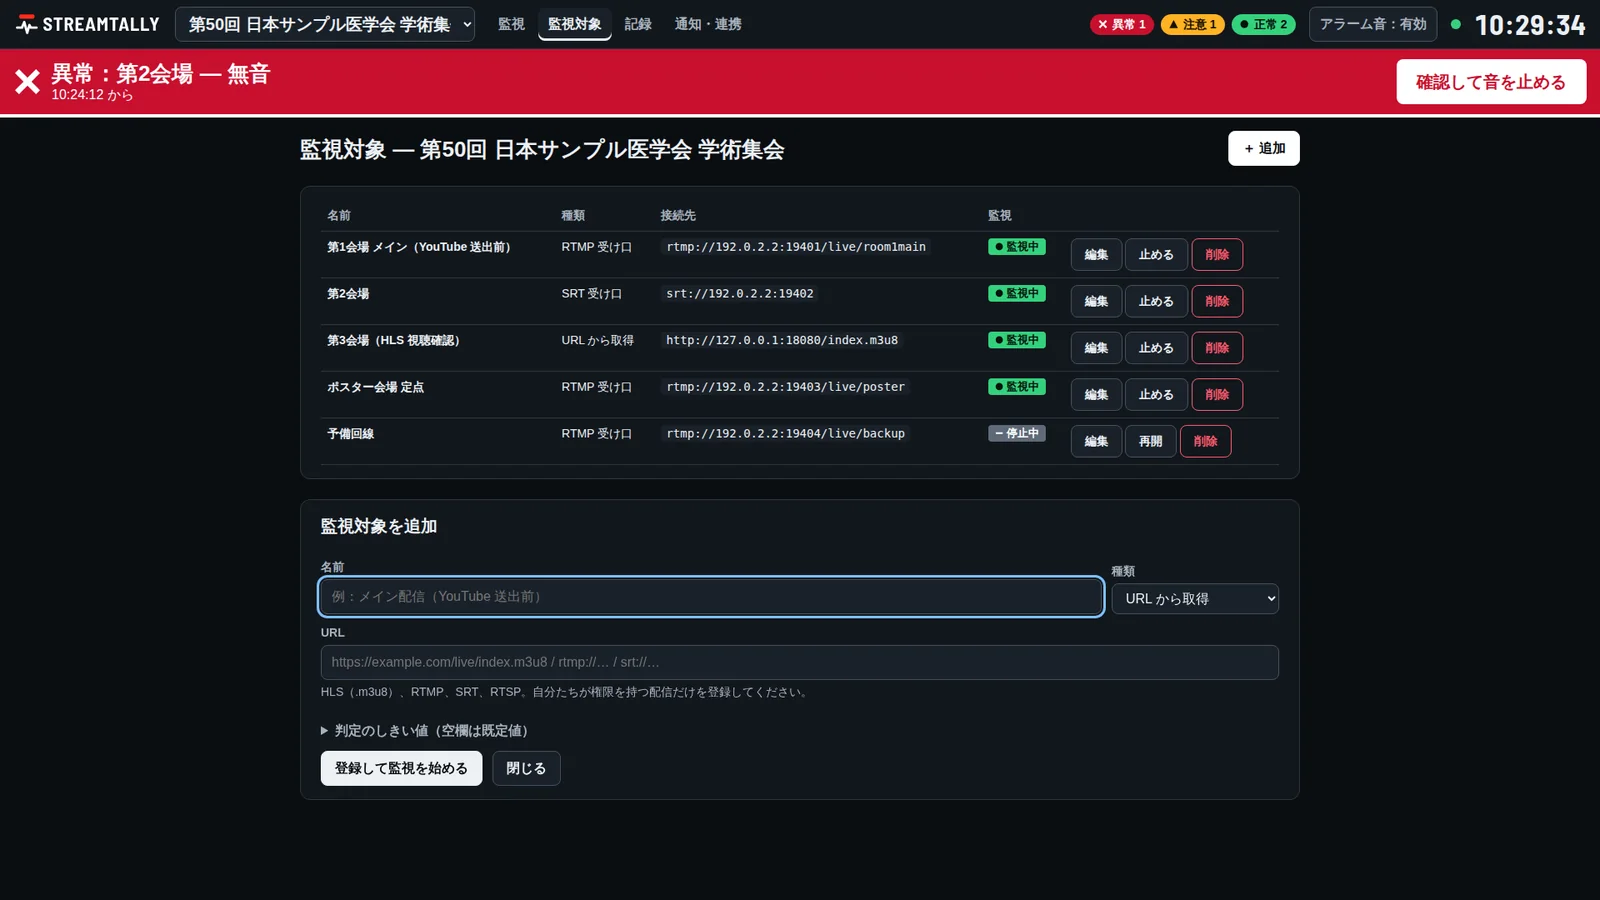Click the 監視中 badge for 第3会場
This screenshot has width=1600, height=900.
coord(1017,340)
